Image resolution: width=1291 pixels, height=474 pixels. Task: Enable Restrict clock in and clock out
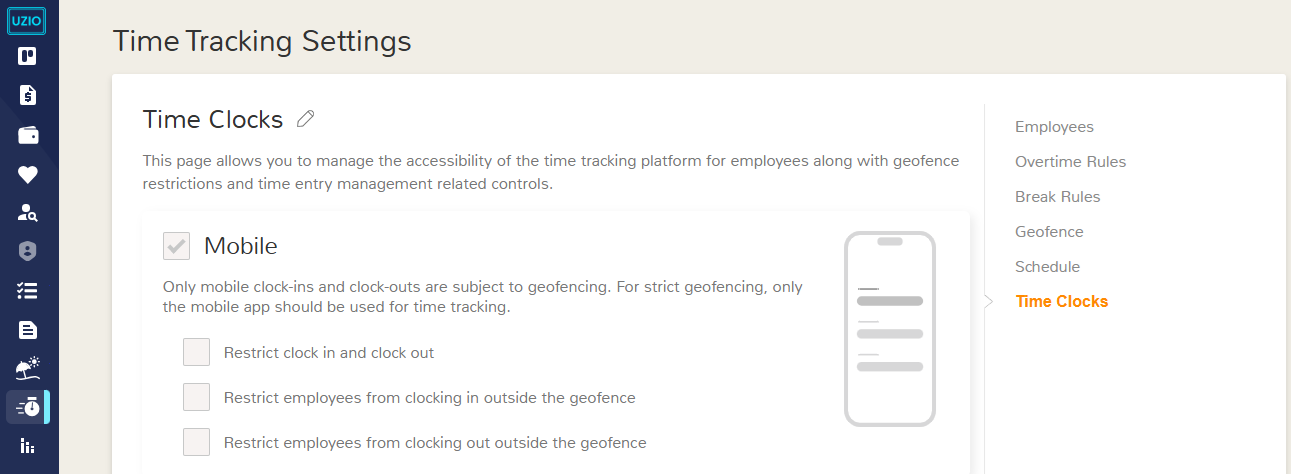click(196, 352)
